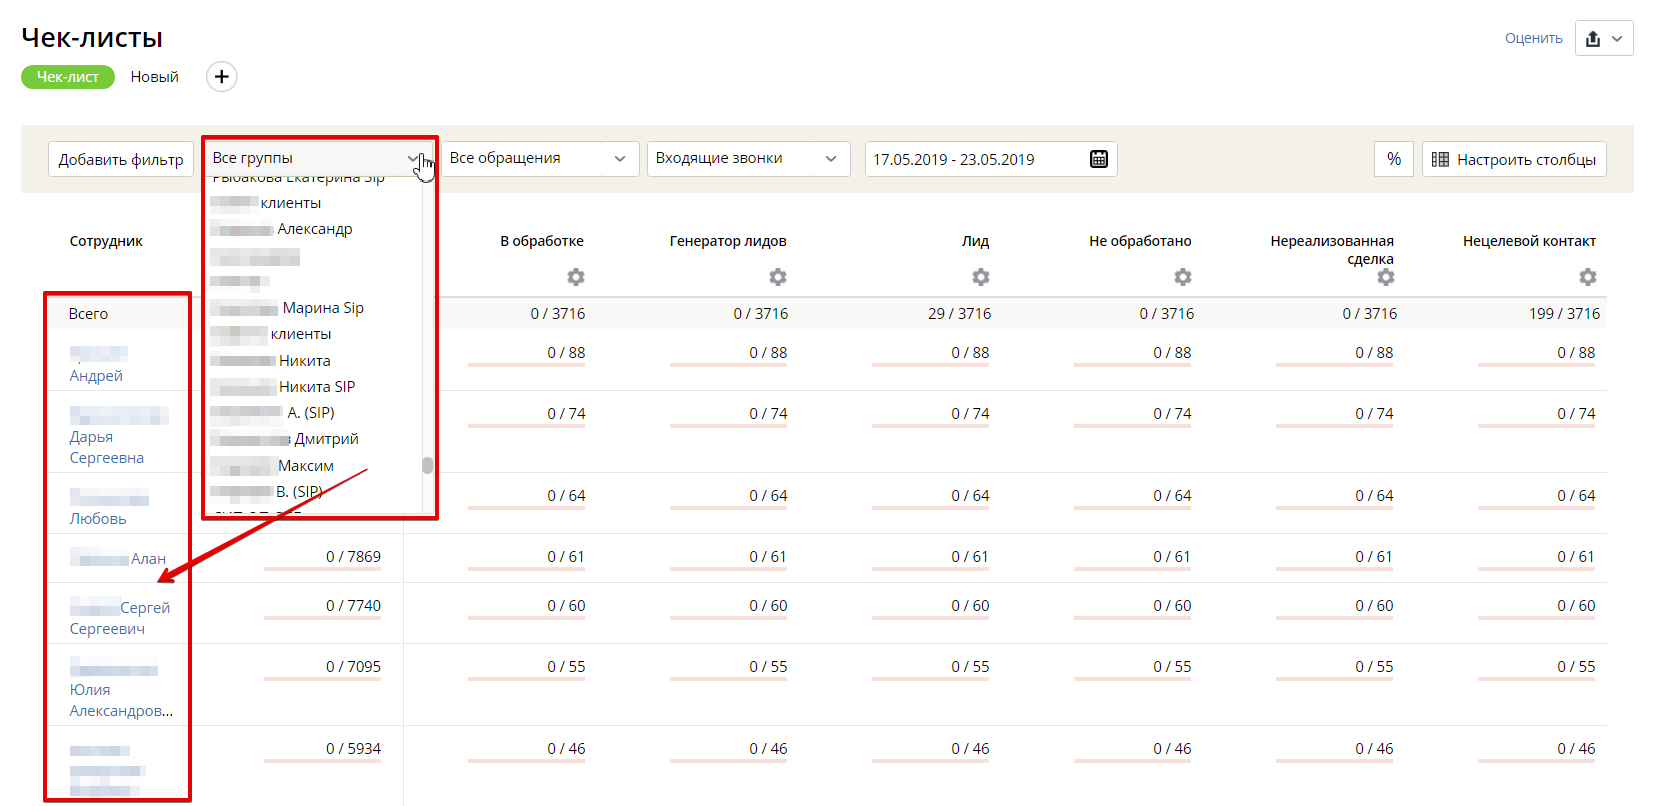This screenshot has width=1657, height=806.
Task: Toggle the percent display button
Action: [x=1394, y=159]
